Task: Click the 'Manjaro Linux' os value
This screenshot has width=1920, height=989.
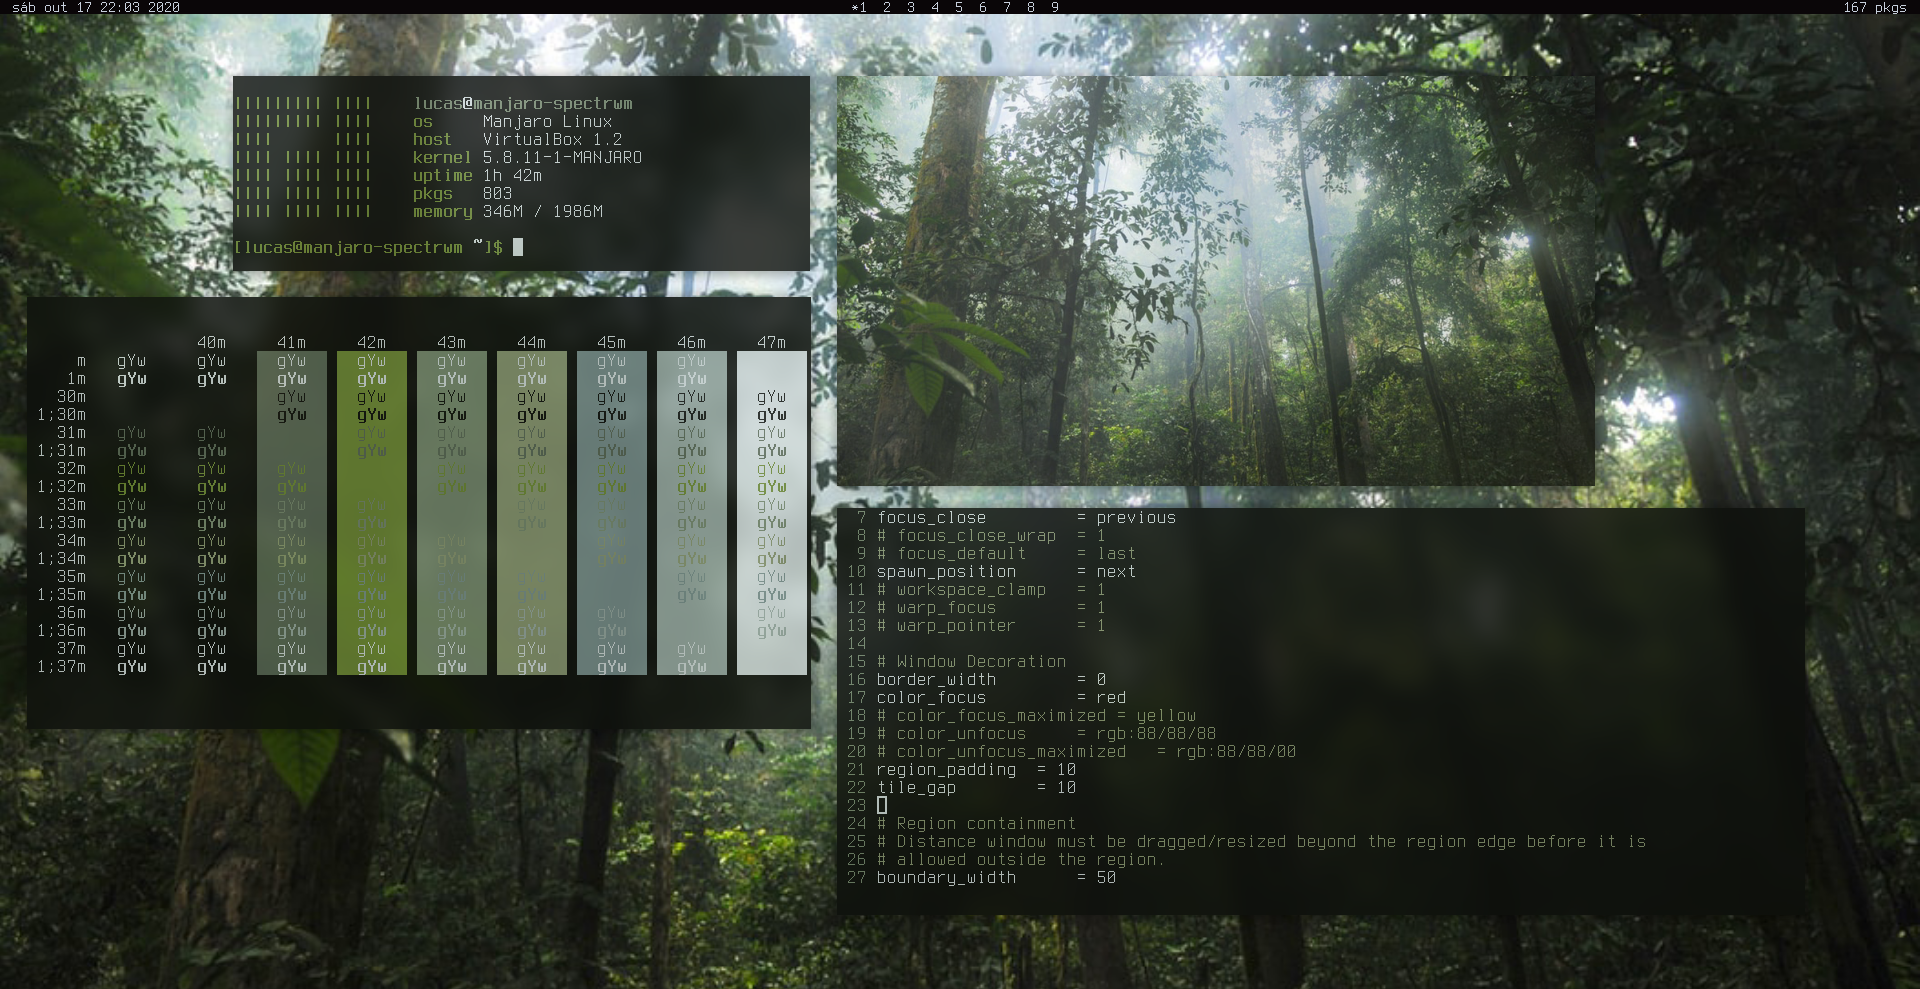Action: click(548, 121)
